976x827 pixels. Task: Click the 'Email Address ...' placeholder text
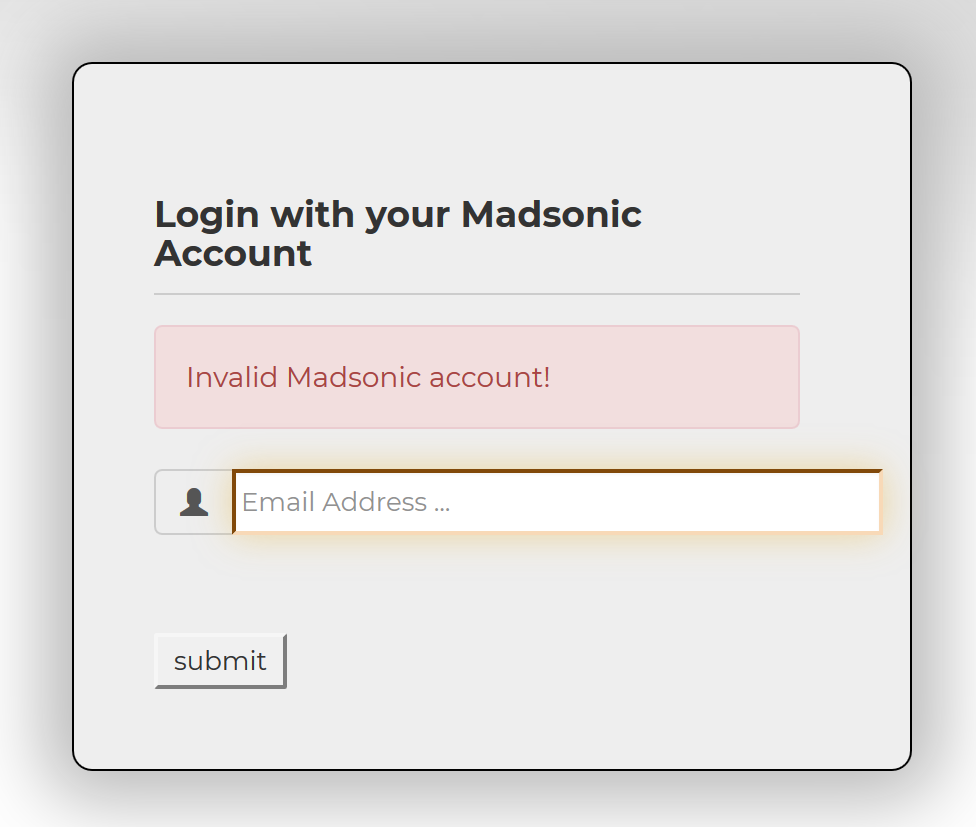[346, 502]
